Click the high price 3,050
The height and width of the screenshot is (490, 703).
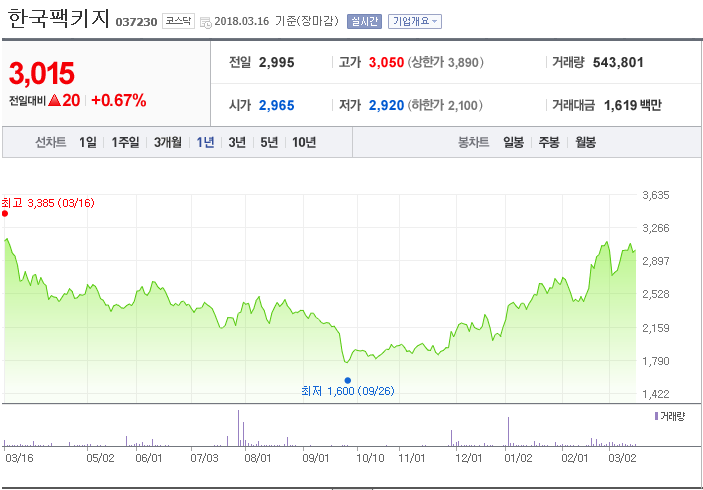[x=386, y=62]
